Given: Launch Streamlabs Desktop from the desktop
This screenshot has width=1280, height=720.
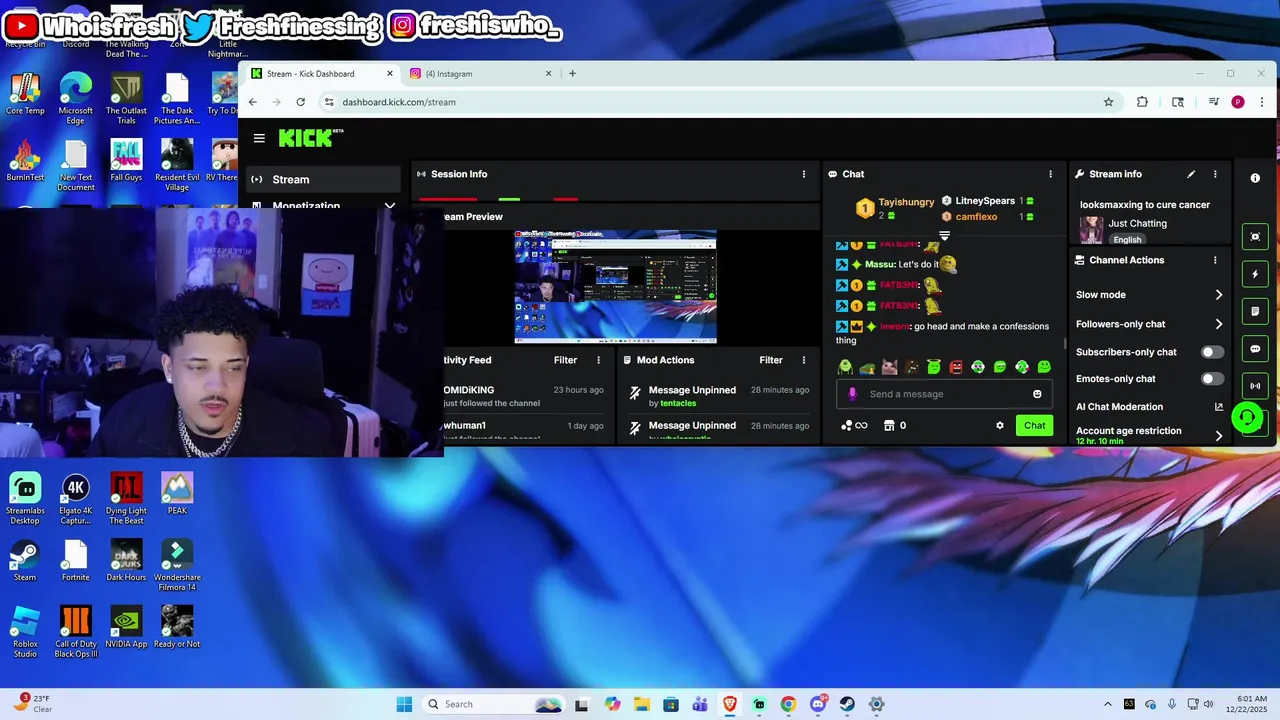Looking at the screenshot, I should 25,499.
